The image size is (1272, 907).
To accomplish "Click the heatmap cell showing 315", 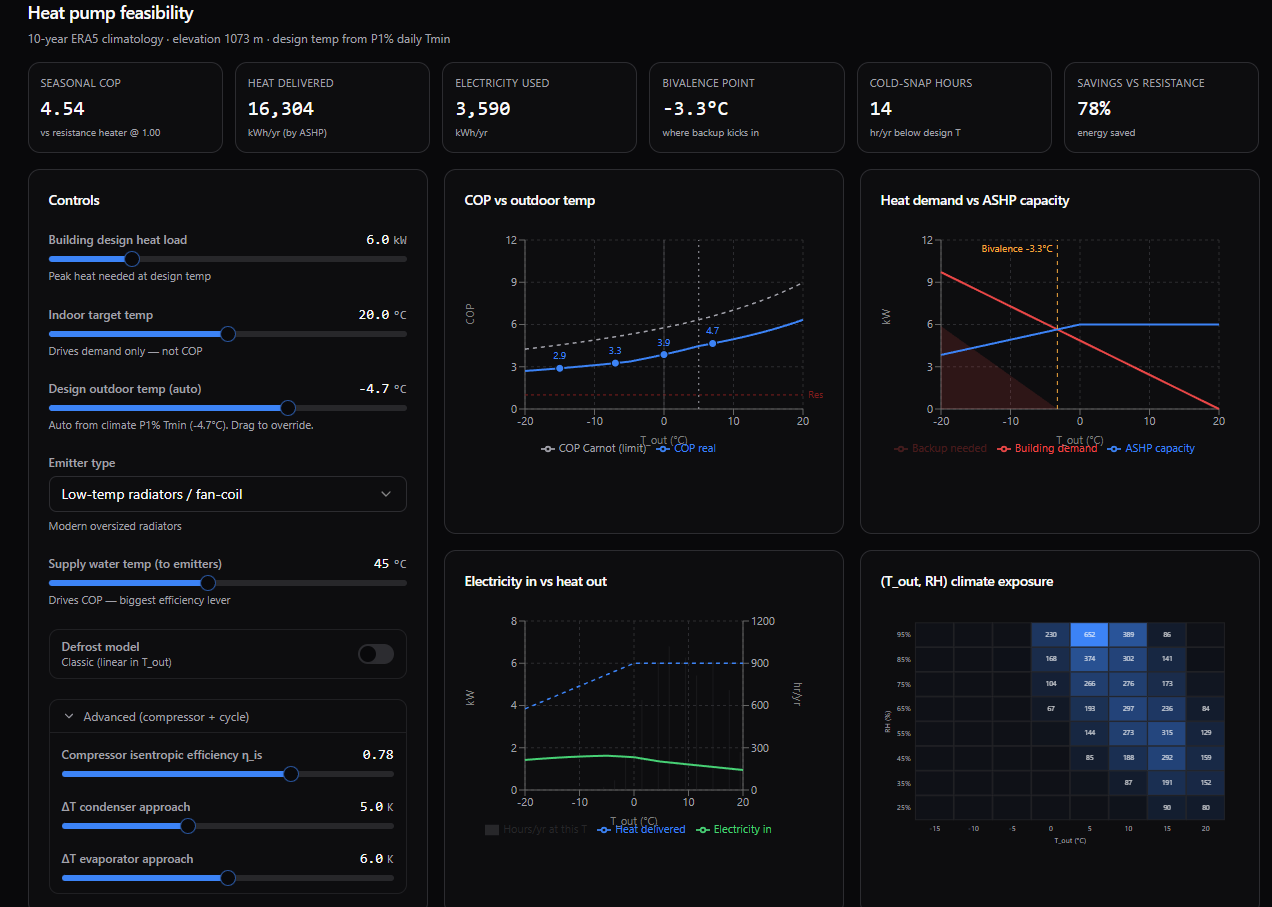I will click(x=1167, y=733).
